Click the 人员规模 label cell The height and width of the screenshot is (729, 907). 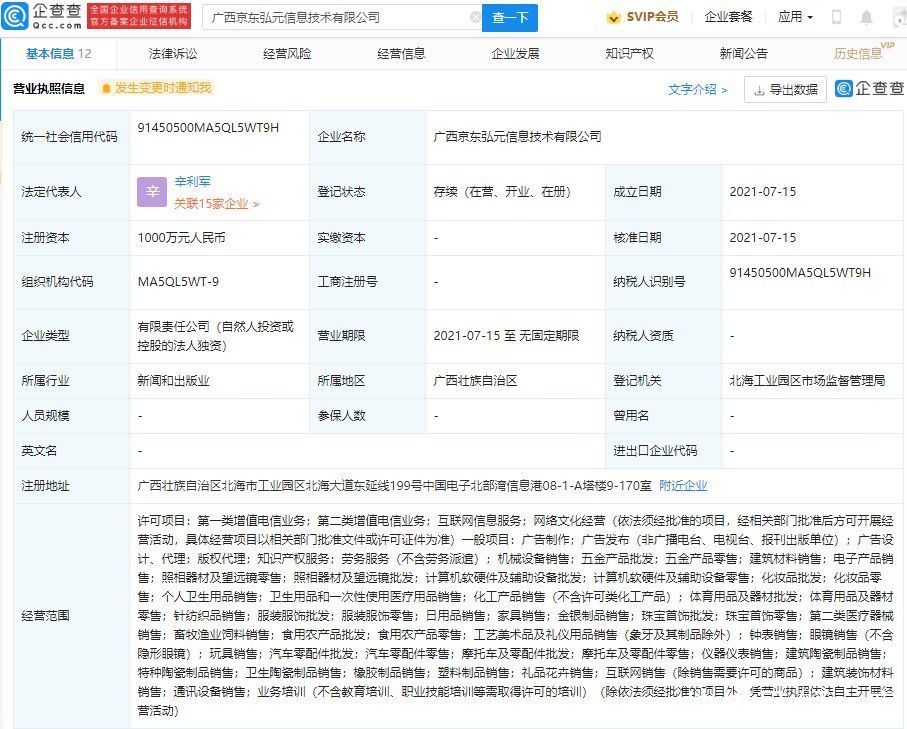(71, 416)
